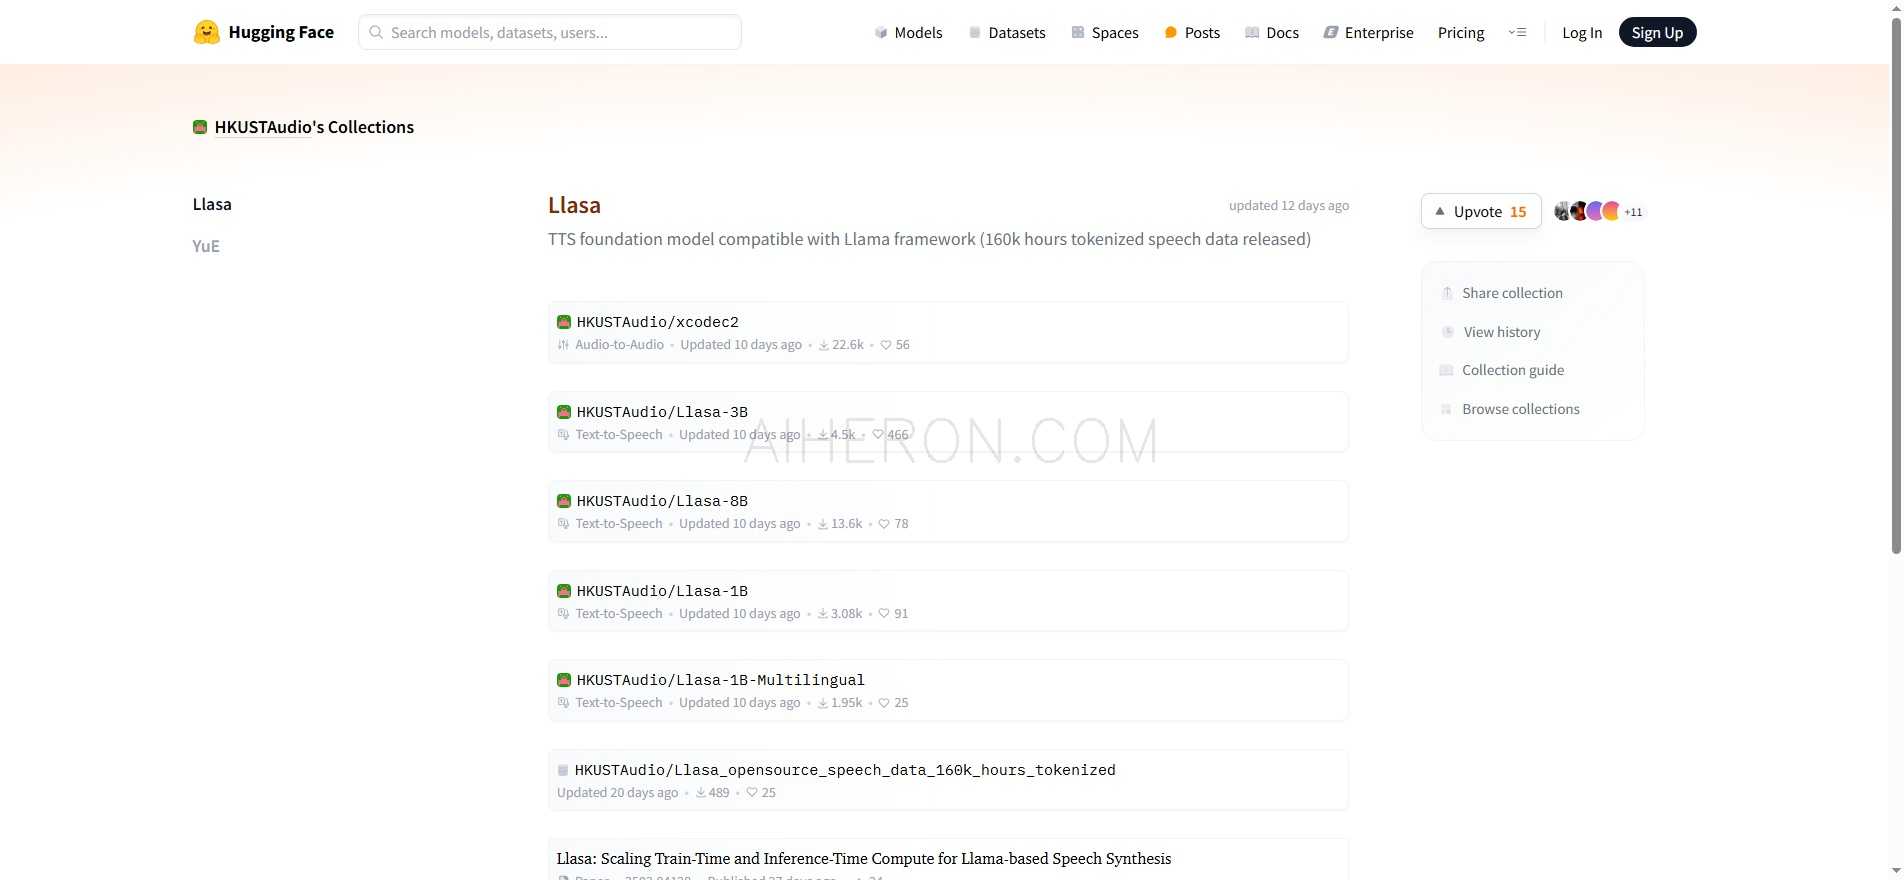The height and width of the screenshot is (880, 1904).
Task: Click the xcodec2 heart icon with 56
Action: (x=886, y=345)
